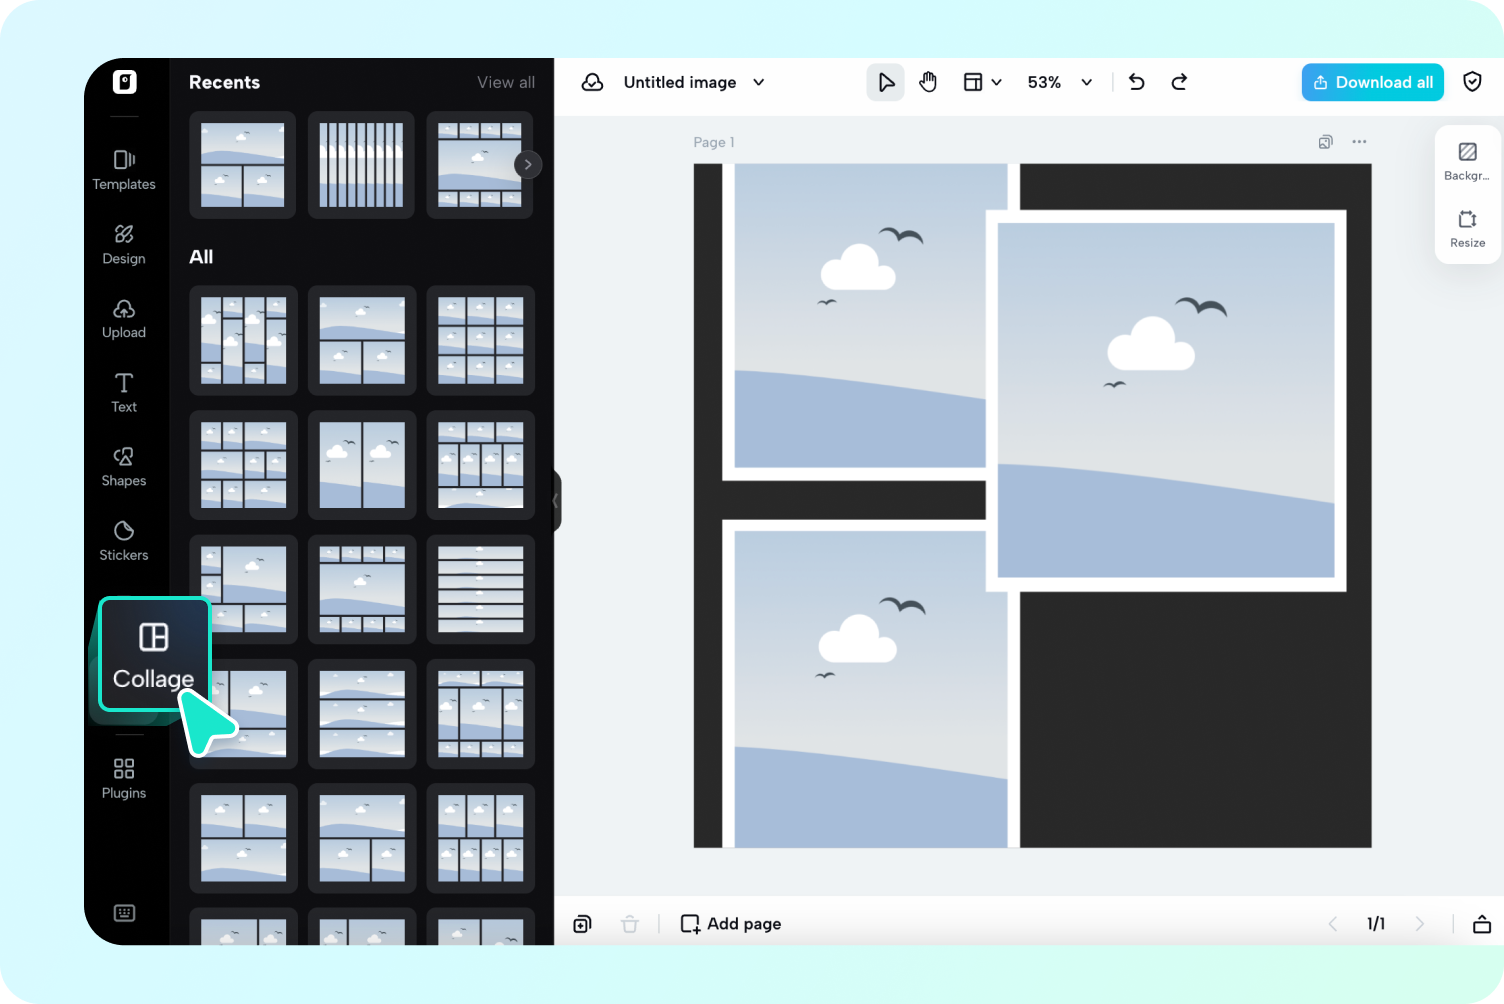The width and height of the screenshot is (1504, 1004).
Task: Open the Stickers panel
Action: (x=124, y=540)
